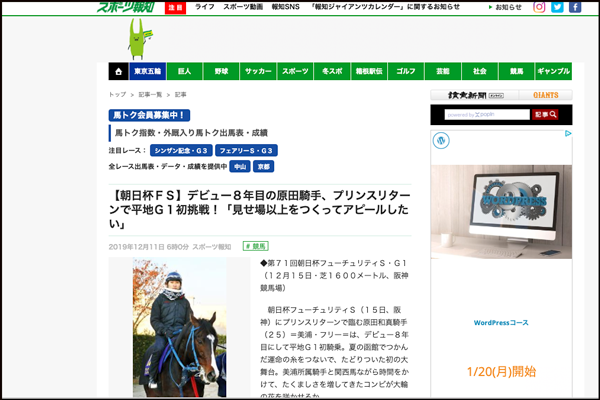Open the Facebook icon link
Screen dimensions: 600x400
(x=575, y=7)
